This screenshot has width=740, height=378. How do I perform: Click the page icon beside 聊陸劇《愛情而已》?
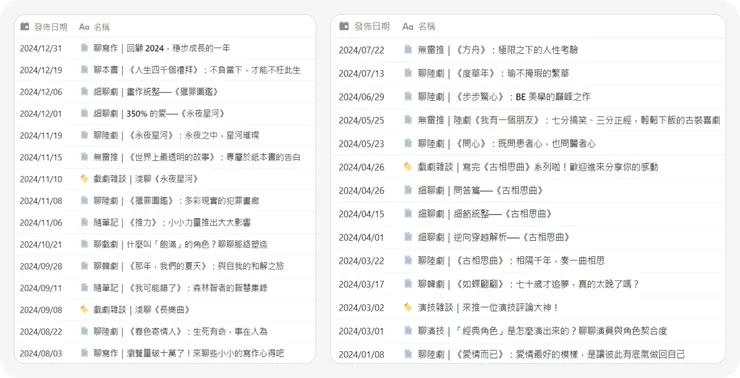coord(408,353)
